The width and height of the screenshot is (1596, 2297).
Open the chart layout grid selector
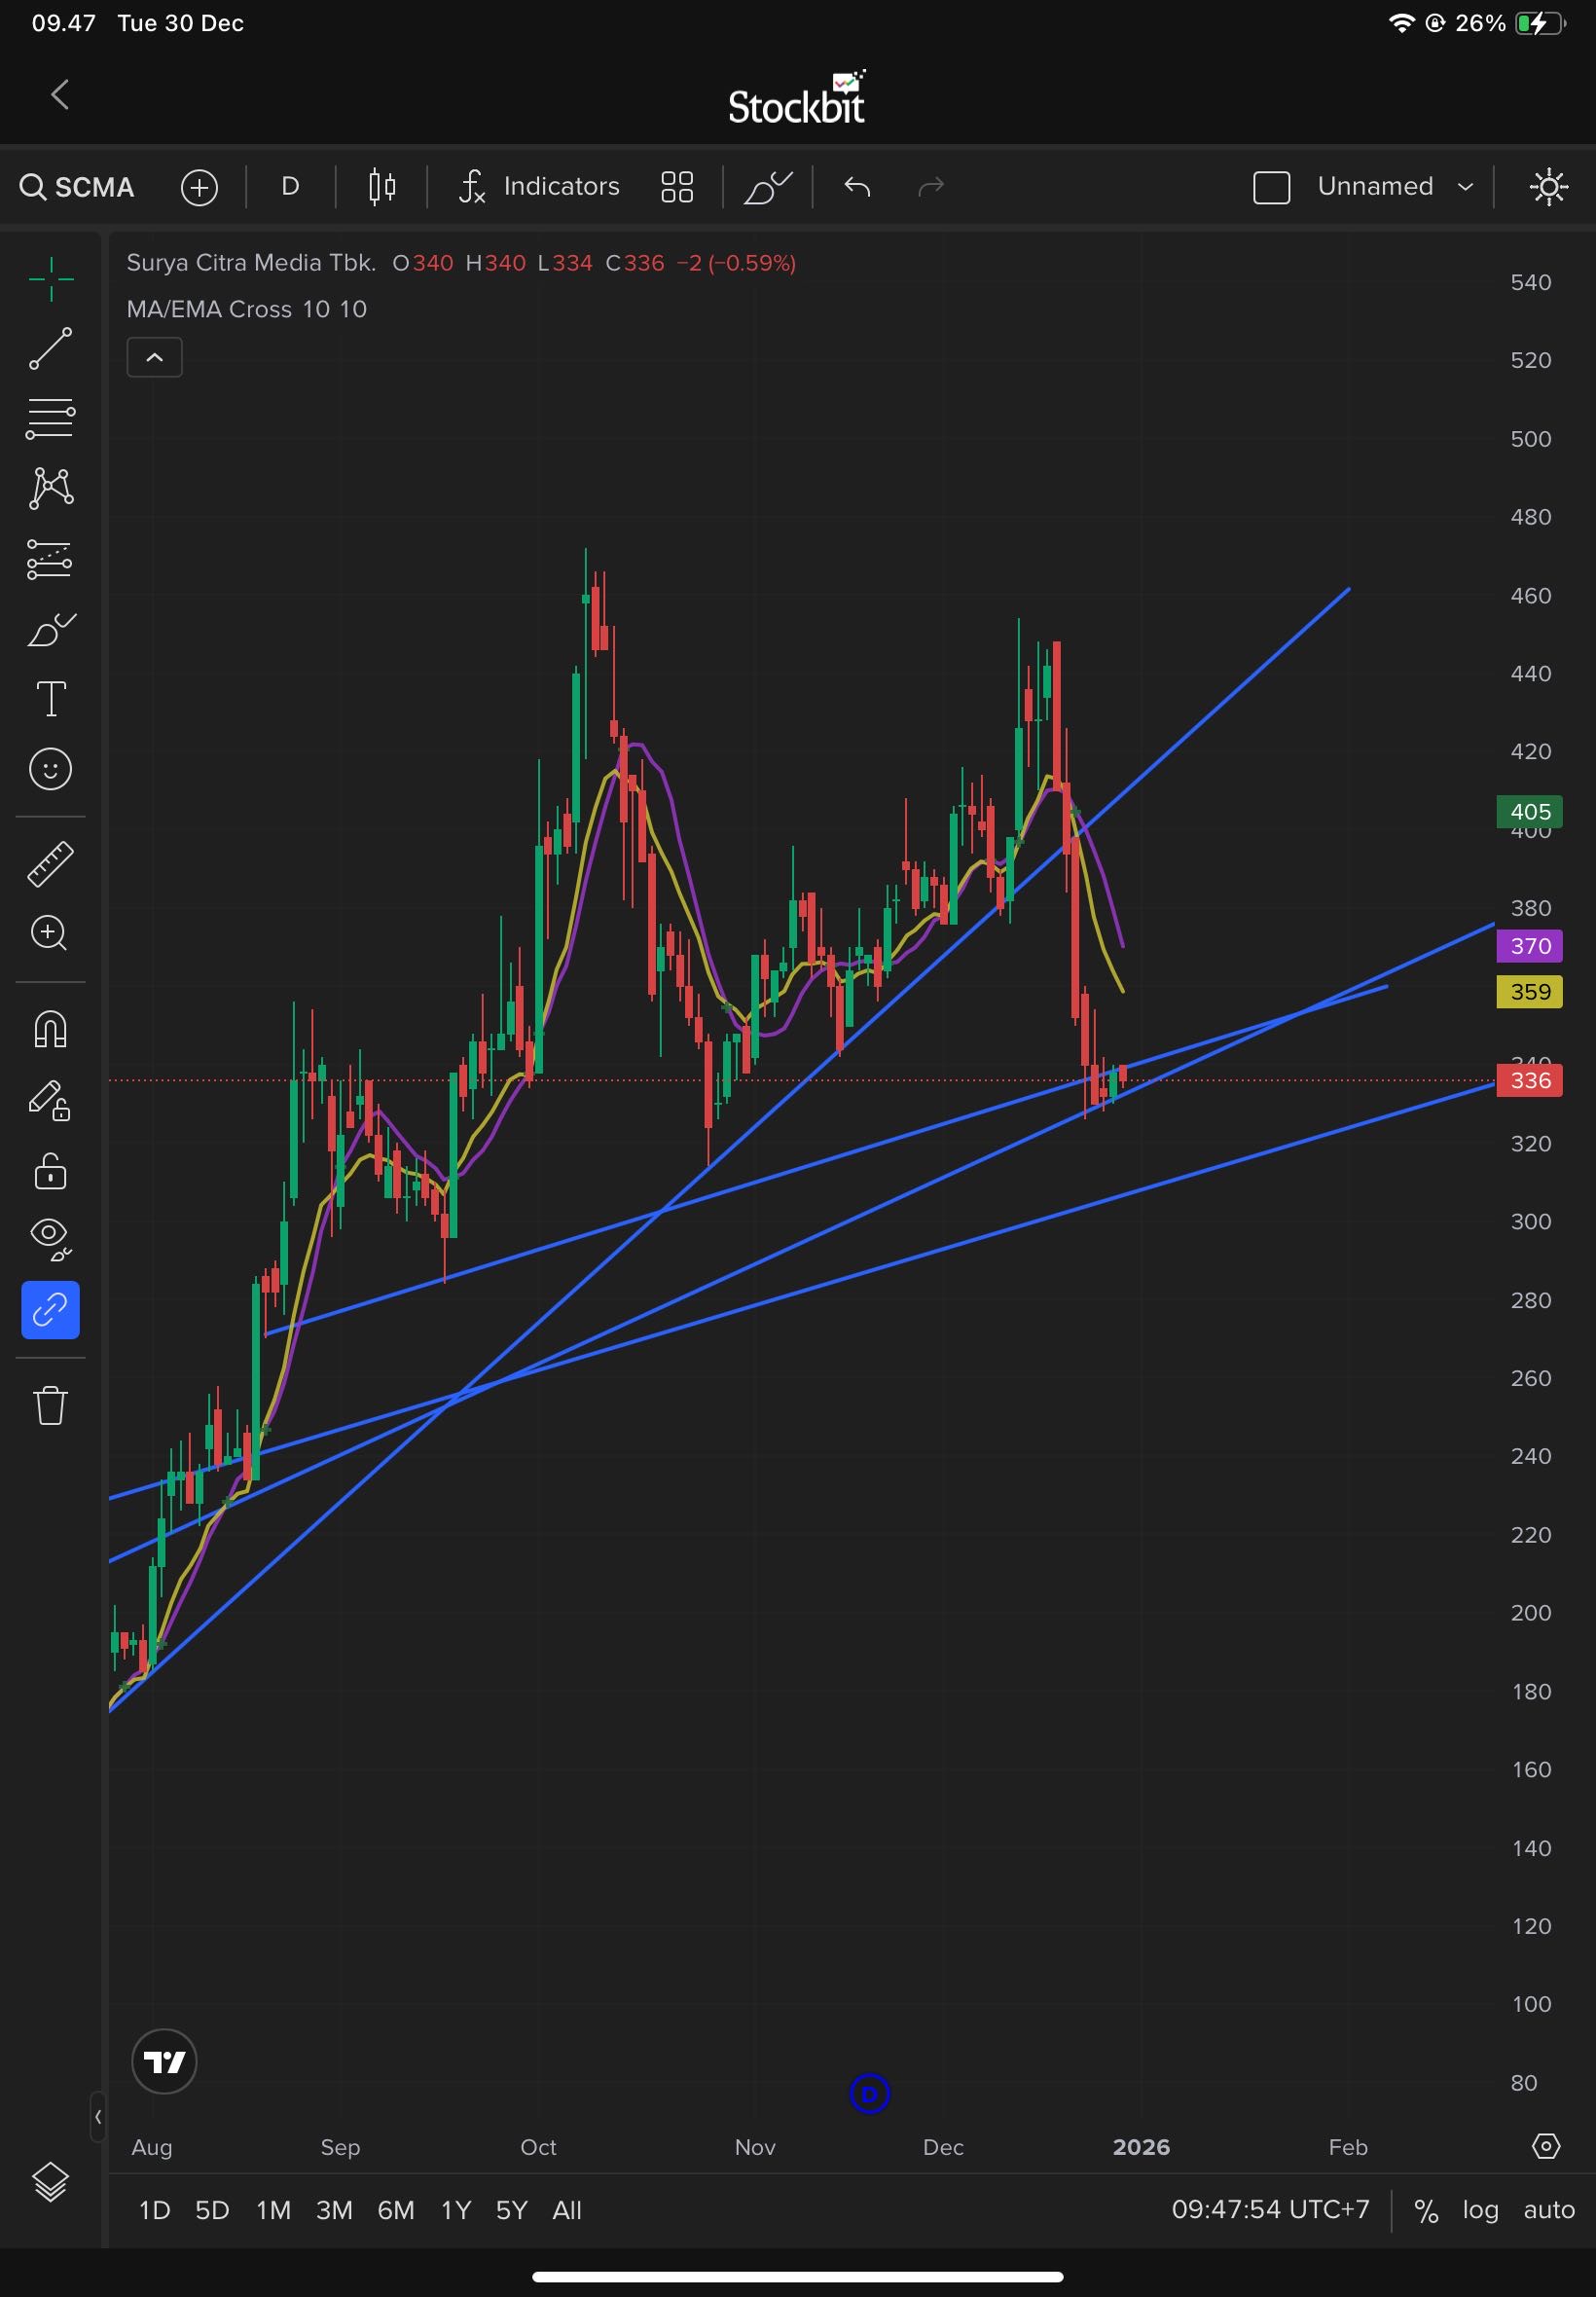(677, 187)
